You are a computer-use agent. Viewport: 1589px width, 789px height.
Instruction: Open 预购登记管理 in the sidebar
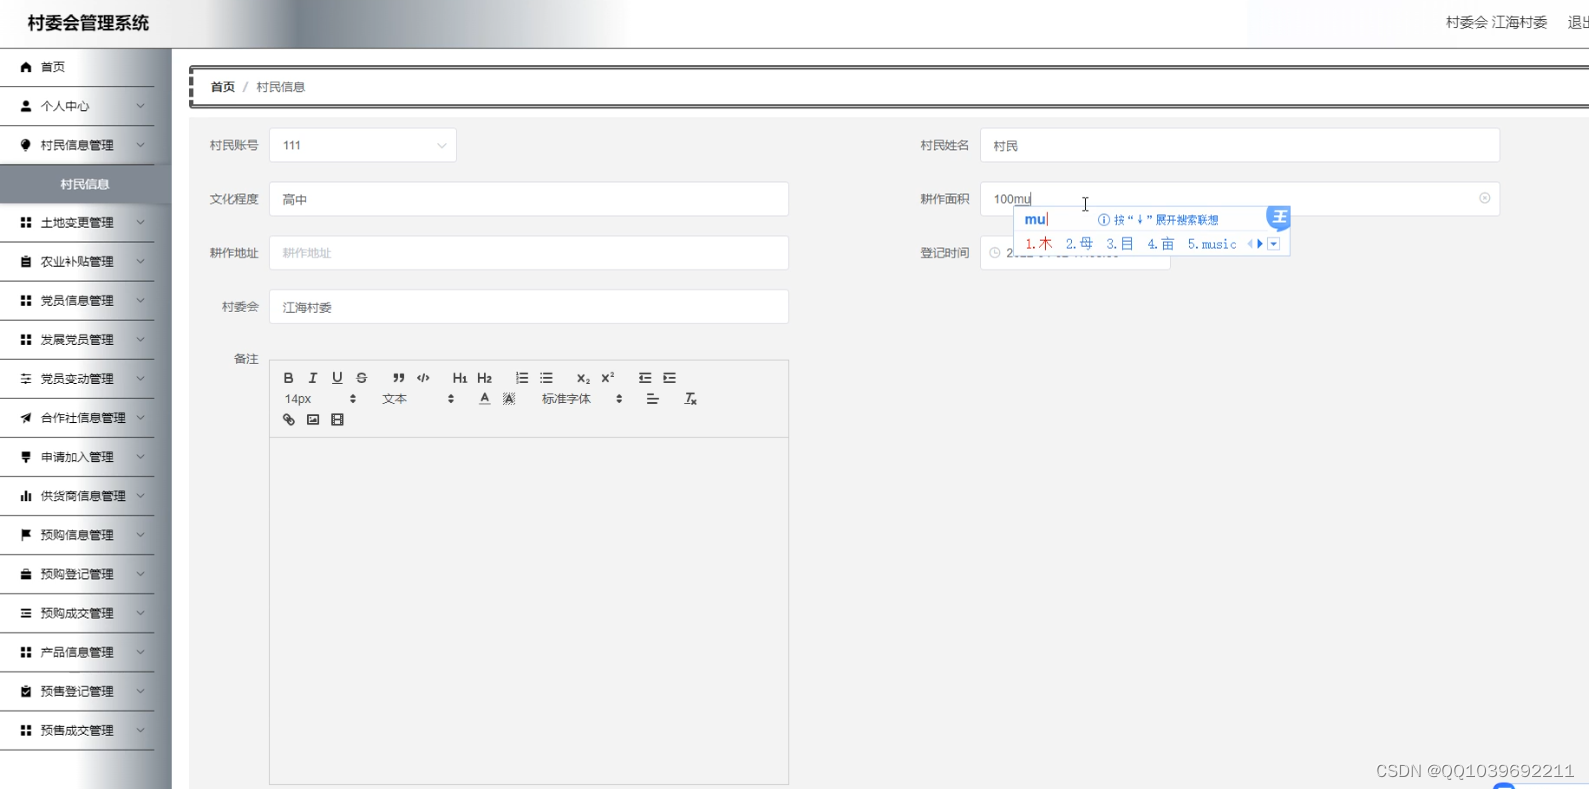click(77, 574)
